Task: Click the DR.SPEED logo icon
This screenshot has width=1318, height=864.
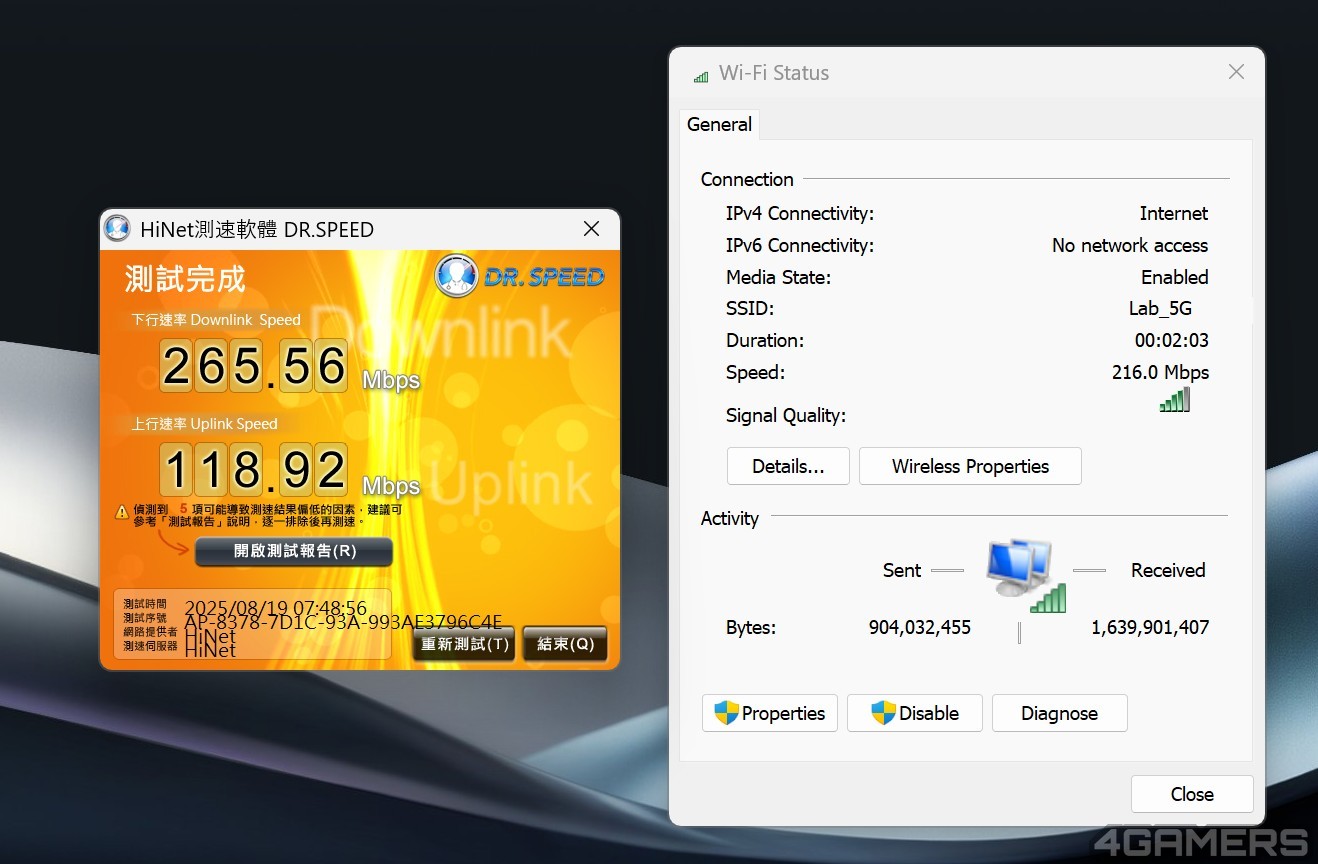Action: coord(456,276)
